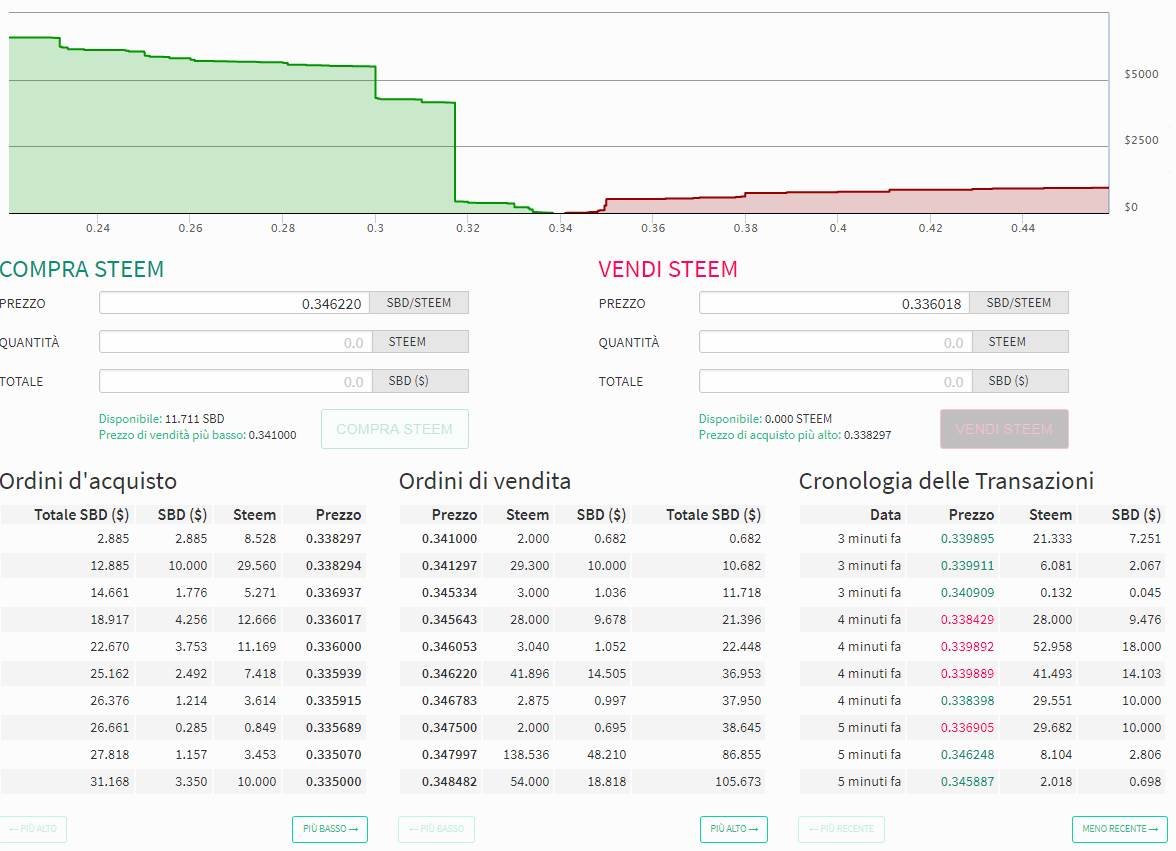This screenshot has width=1176, height=851.
Task: Select sell order priced 0.346220
Action: click(x=583, y=673)
